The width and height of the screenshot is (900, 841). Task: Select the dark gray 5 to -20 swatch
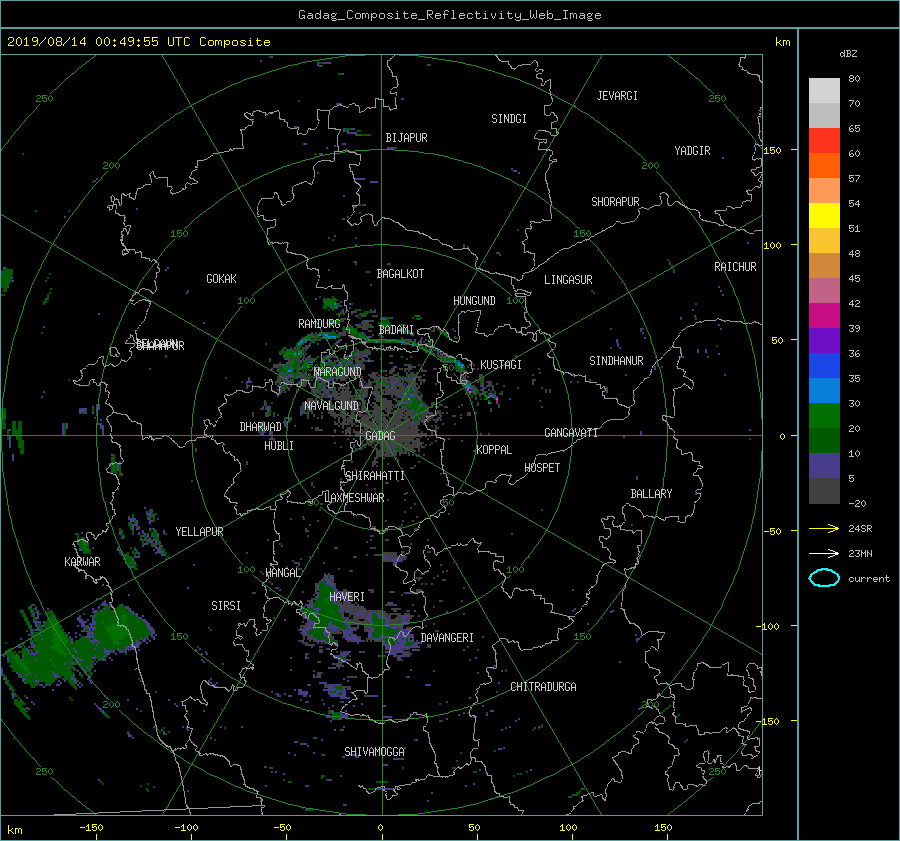tap(824, 490)
